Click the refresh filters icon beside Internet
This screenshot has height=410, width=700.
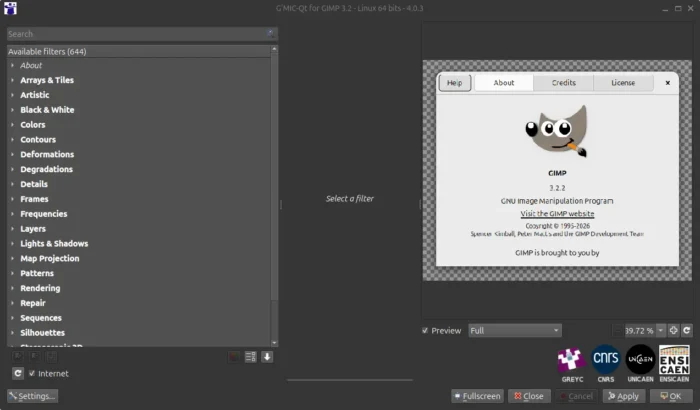coord(17,373)
